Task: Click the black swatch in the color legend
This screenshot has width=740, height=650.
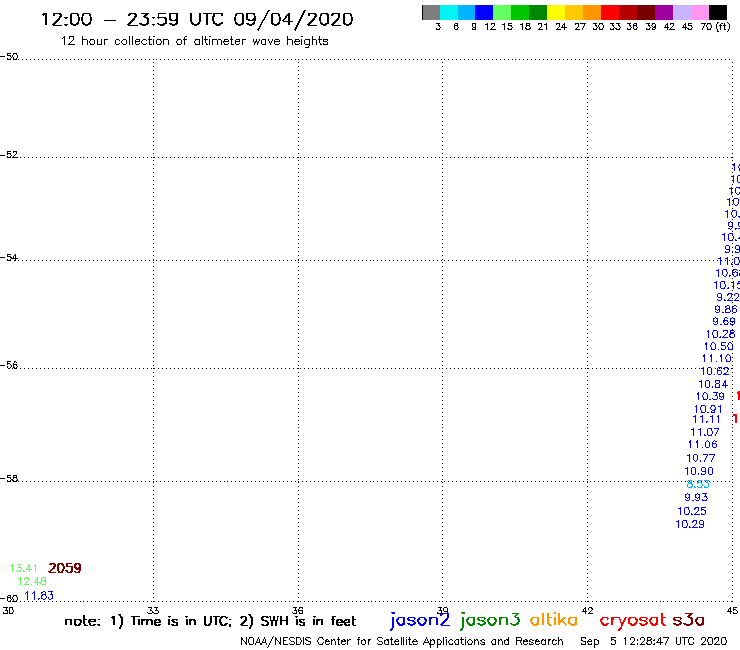Action: tap(718, 12)
